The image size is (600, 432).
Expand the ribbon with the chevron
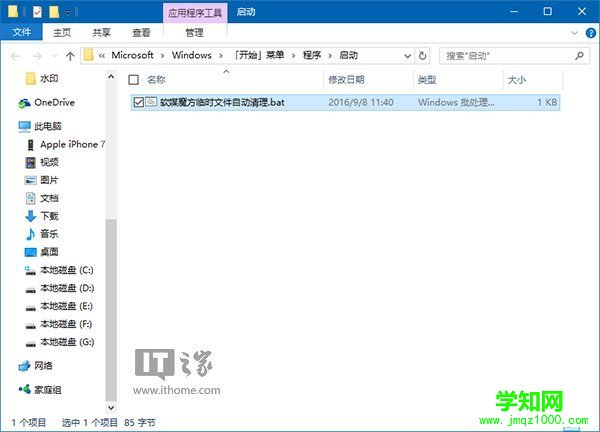point(574,33)
